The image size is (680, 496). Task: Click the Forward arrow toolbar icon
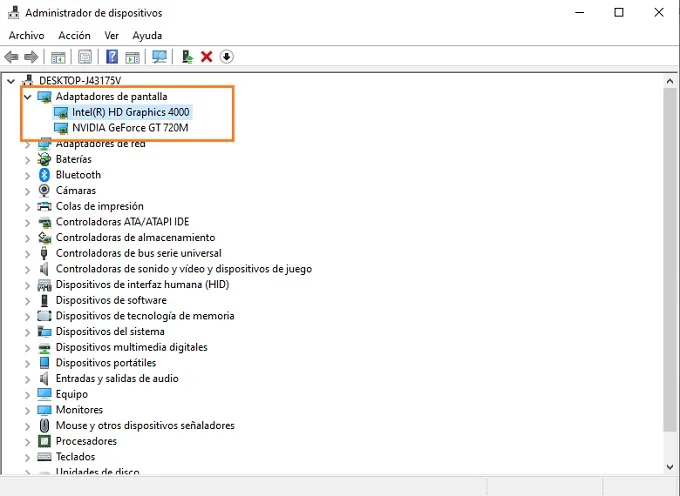[31, 57]
